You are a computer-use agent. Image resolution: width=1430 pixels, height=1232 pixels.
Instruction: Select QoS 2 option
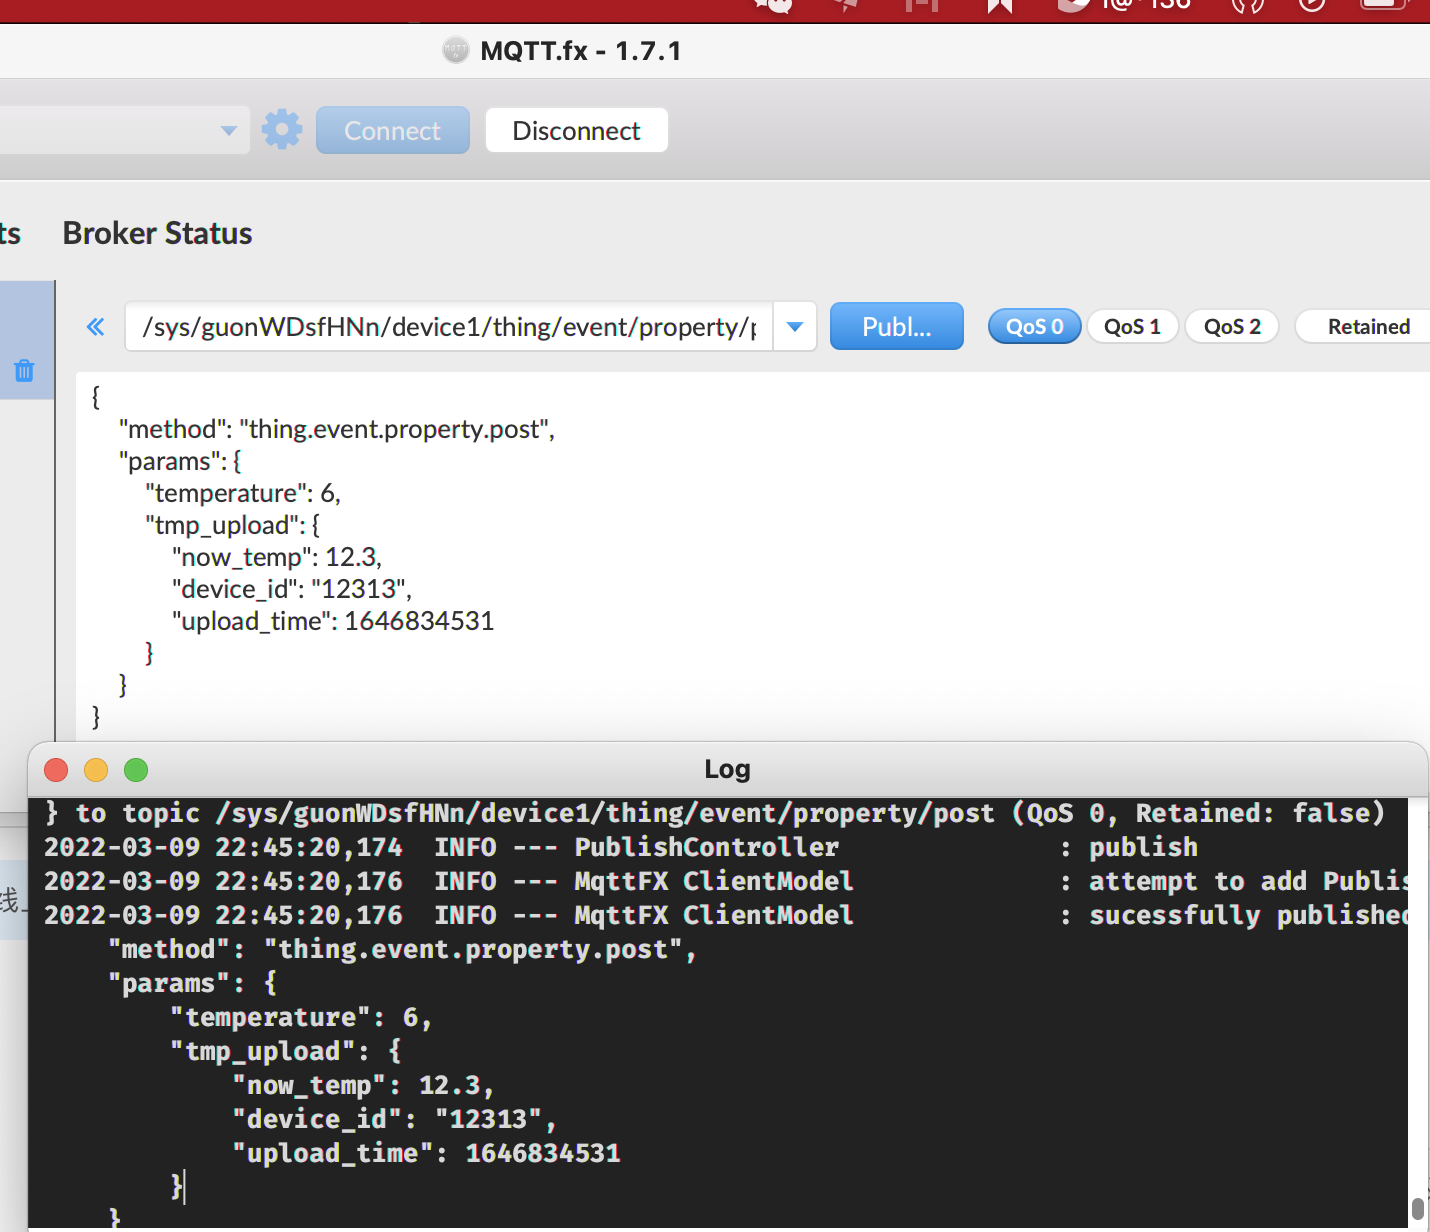1232,326
